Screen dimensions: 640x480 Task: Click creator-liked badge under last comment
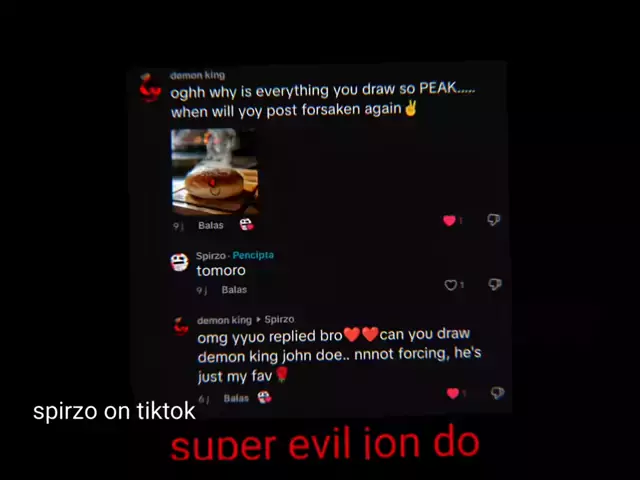tap(264, 397)
